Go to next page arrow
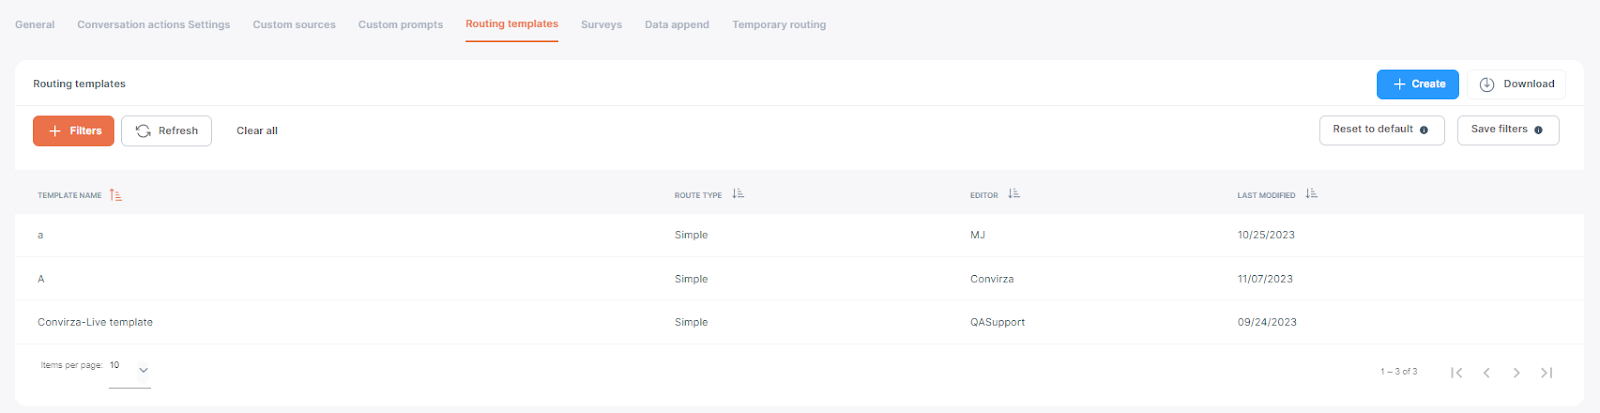 pos(1517,373)
